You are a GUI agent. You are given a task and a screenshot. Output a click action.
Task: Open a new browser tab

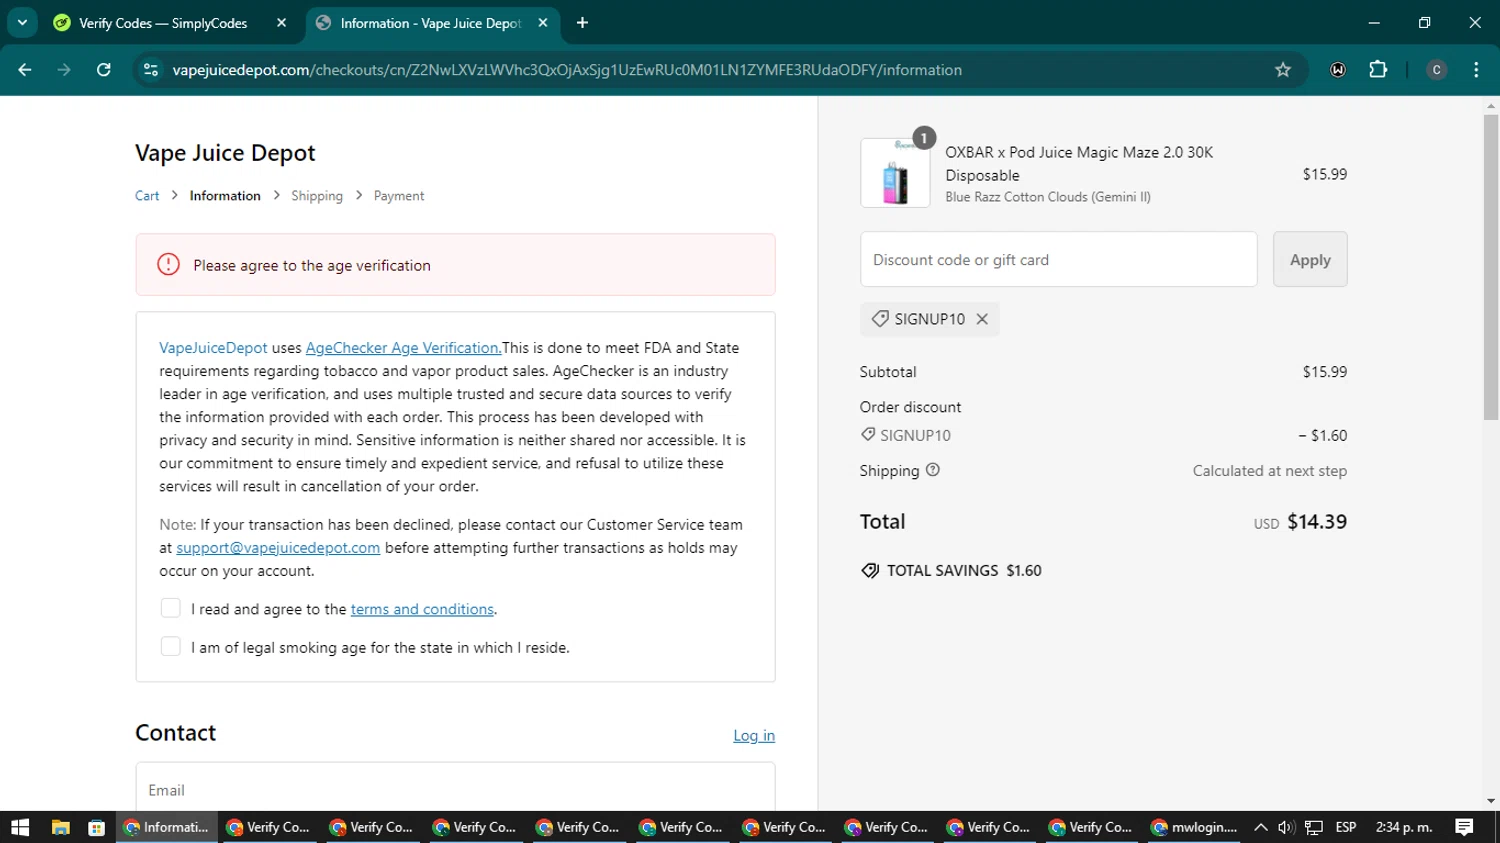coord(582,23)
